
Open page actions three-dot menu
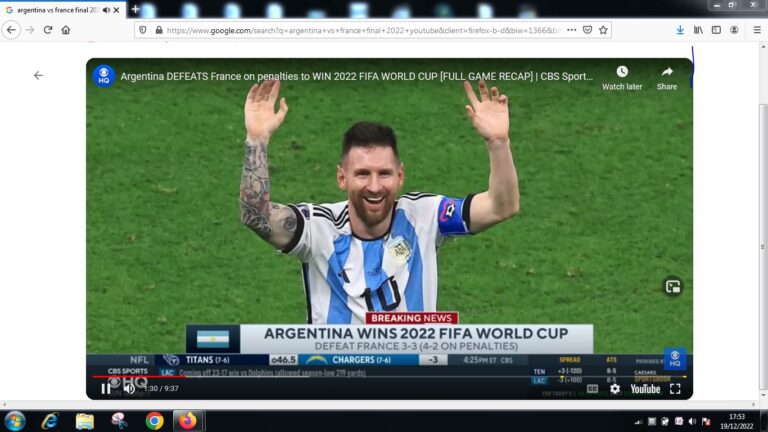point(571,30)
